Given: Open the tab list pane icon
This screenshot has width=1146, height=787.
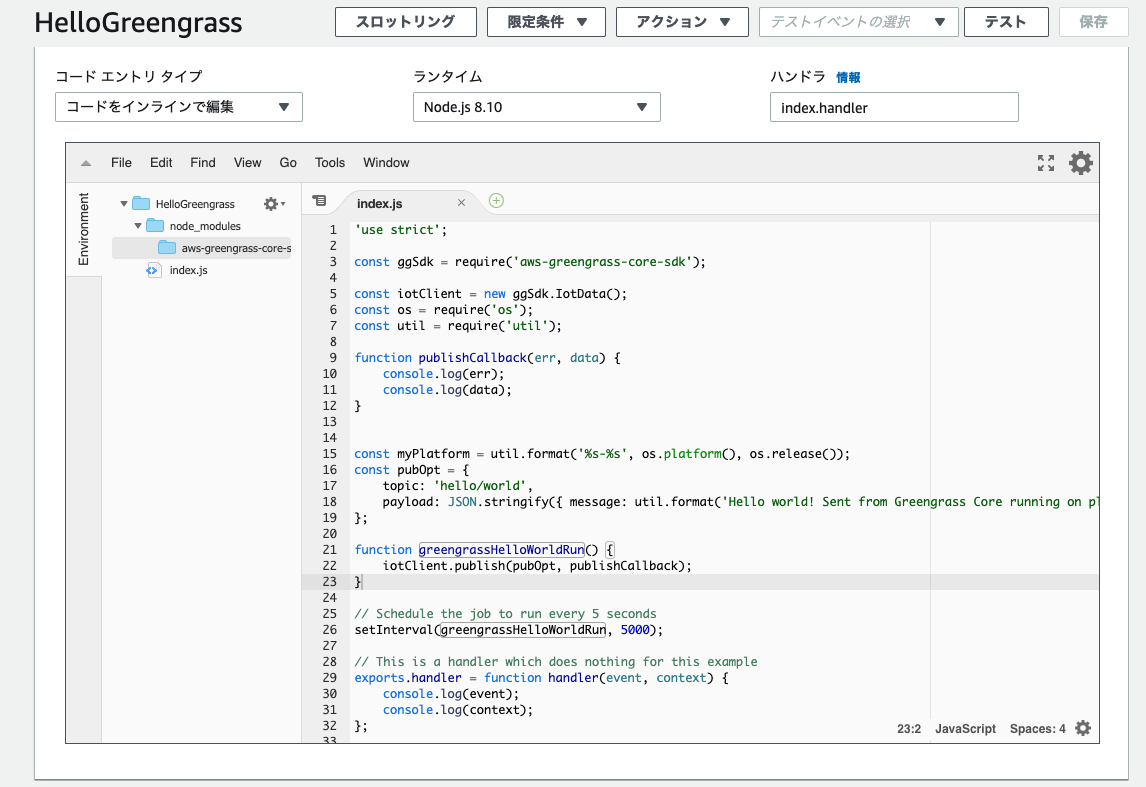Looking at the screenshot, I should pyautogui.click(x=319, y=200).
